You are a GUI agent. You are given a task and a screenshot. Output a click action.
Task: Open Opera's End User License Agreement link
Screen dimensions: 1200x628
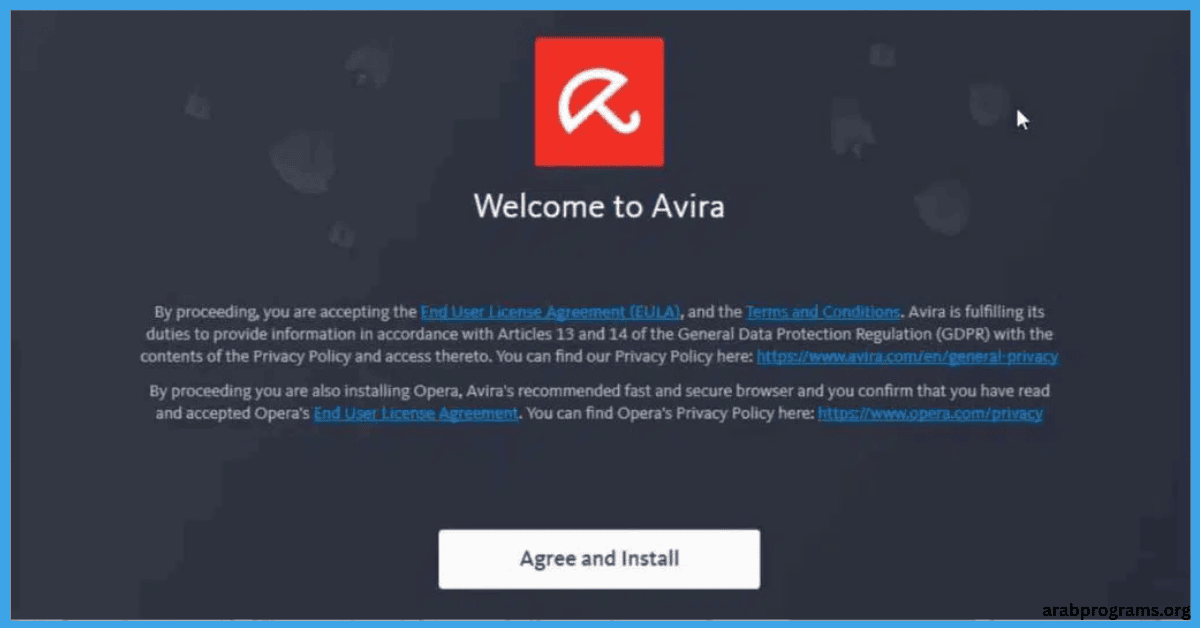point(416,413)
